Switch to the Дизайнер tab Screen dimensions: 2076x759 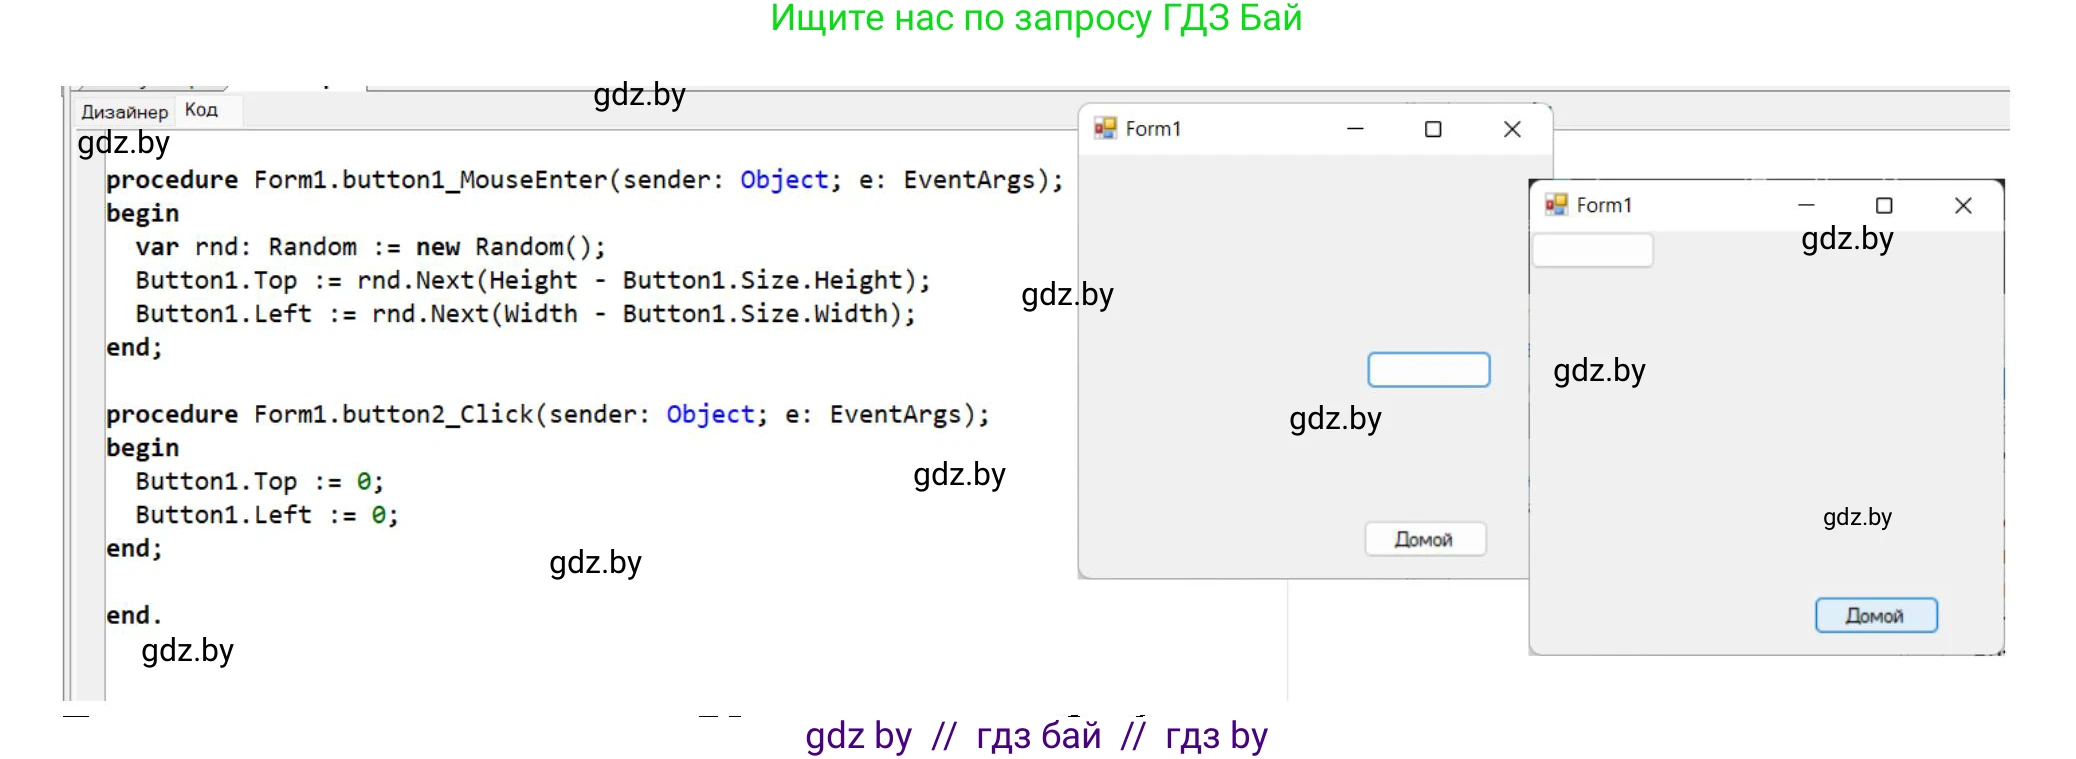click(124, 111)
